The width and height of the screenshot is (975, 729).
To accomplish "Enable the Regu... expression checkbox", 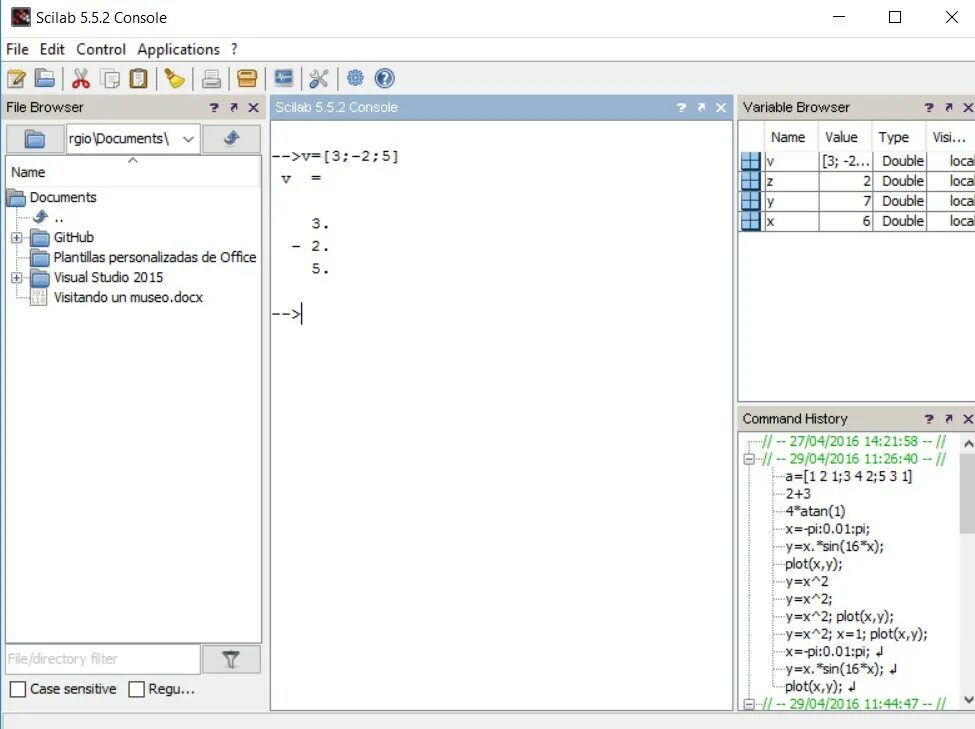I will pos(136,689).
